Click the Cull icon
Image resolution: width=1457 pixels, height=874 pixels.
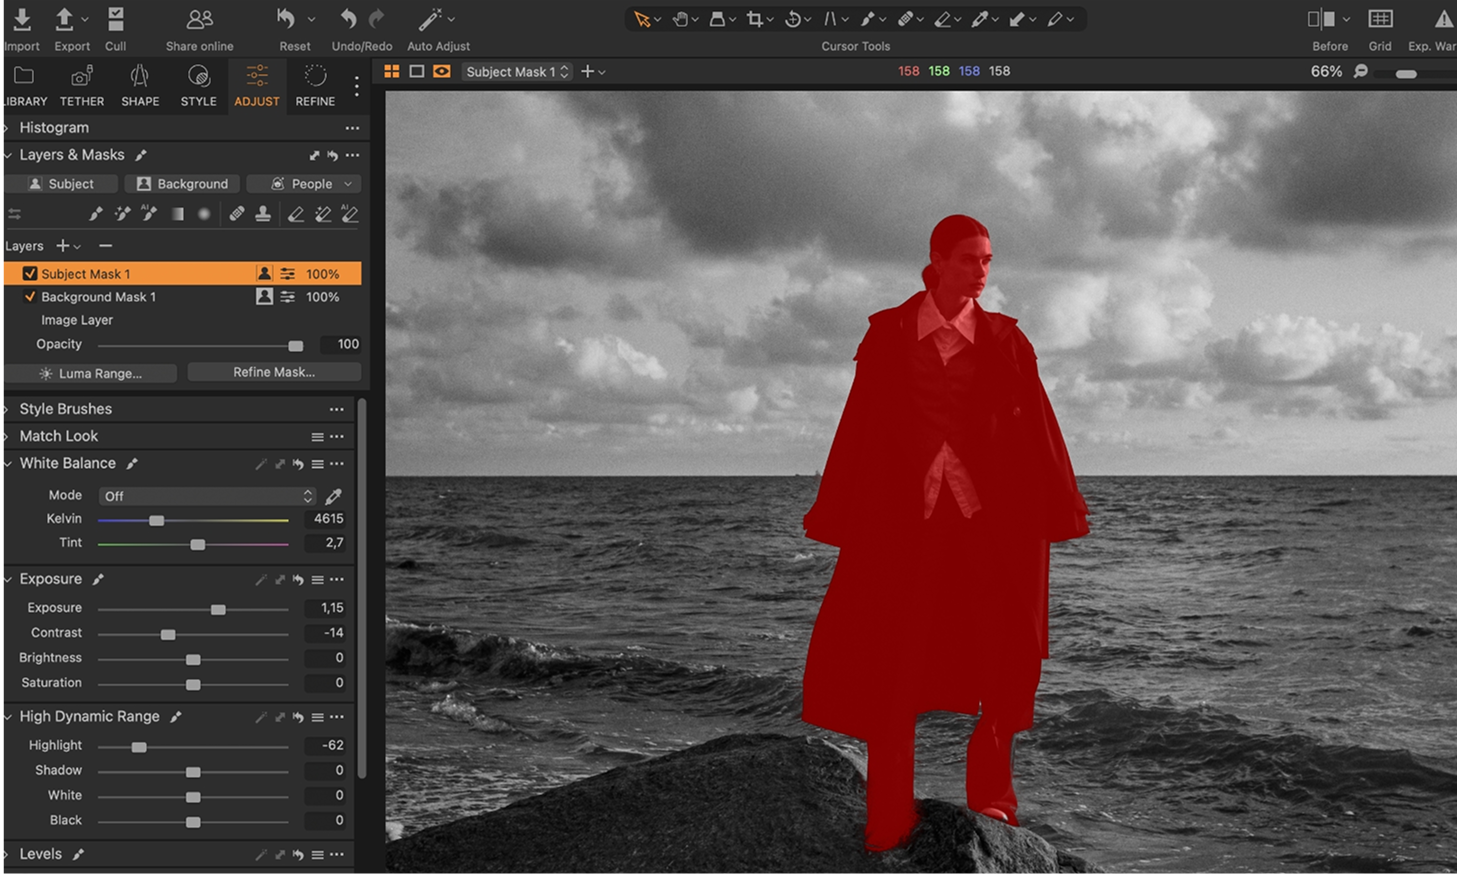pos(116,19)
